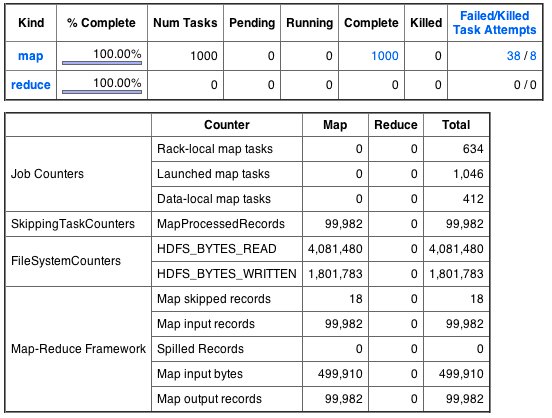Open the 38 failed task attempts link
Viewport: 552px width, 418px height.
tap(513, 56)
